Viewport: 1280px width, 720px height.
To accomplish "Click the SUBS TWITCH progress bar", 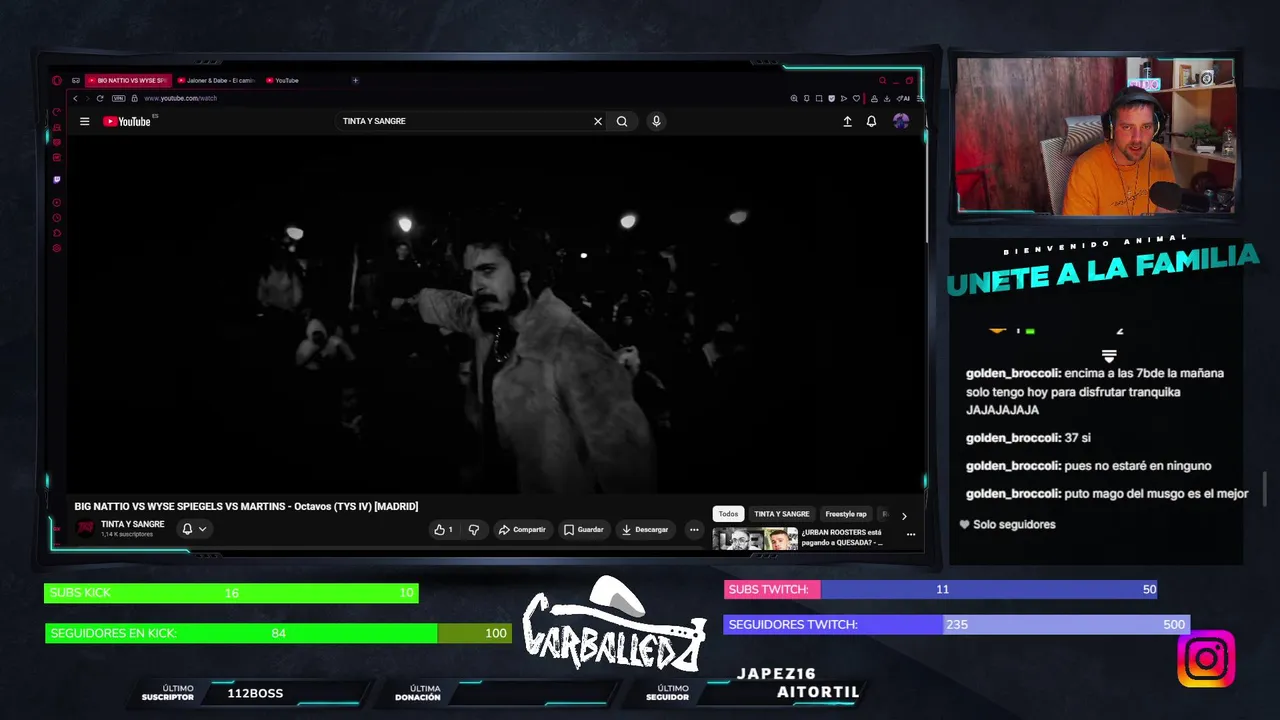I will [x=940, y=589].
